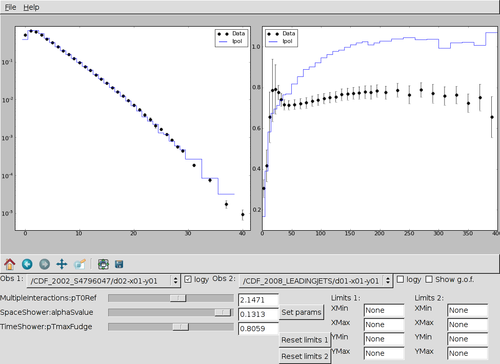
Task: Click the Home reset view icon
Action: tap(10, 264)
